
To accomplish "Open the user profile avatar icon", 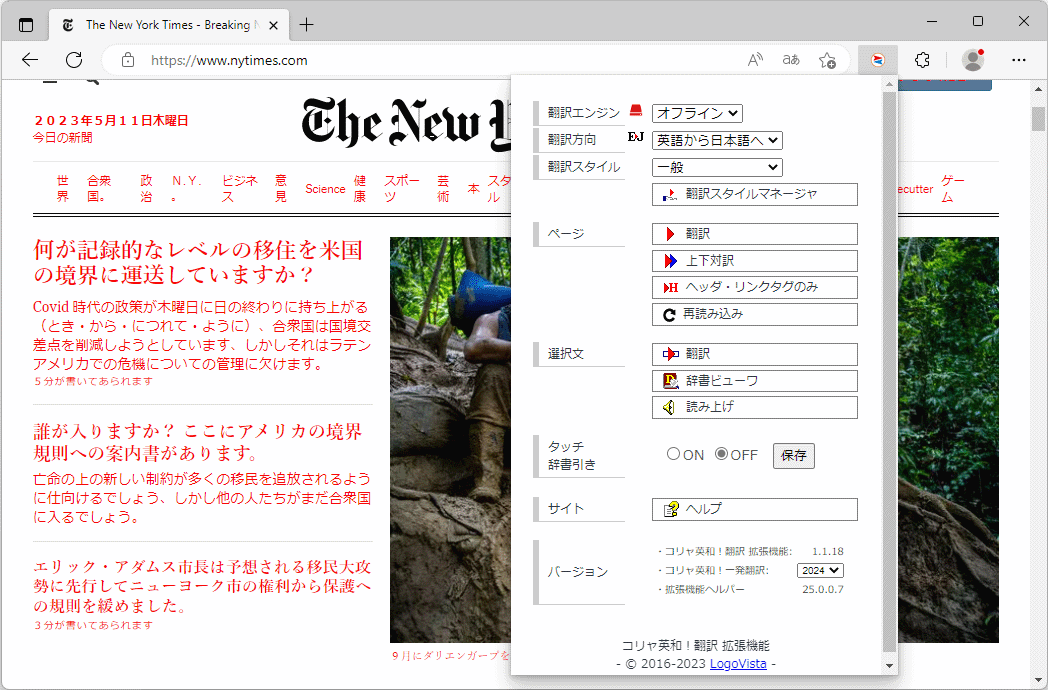I will [x=972, y=60].
